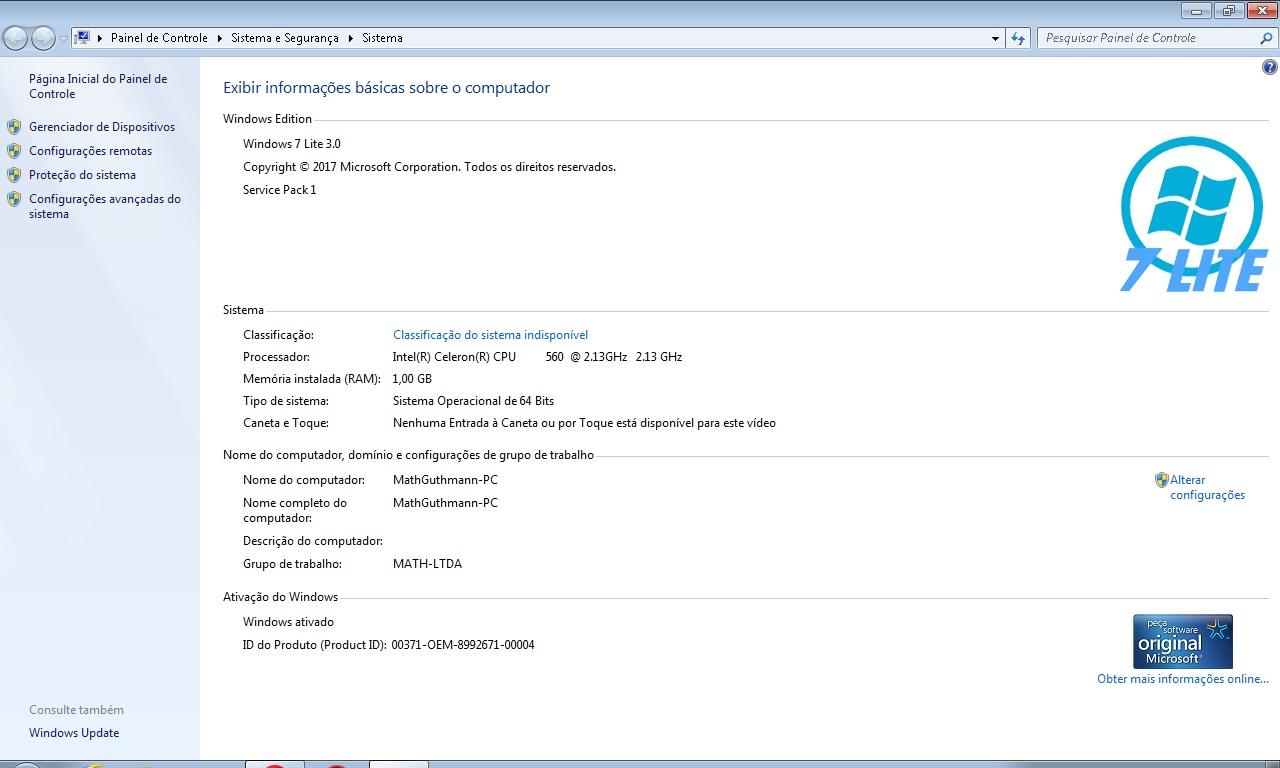
Task: Refresh the page with the refresh button
Action: click(1018, 38)
